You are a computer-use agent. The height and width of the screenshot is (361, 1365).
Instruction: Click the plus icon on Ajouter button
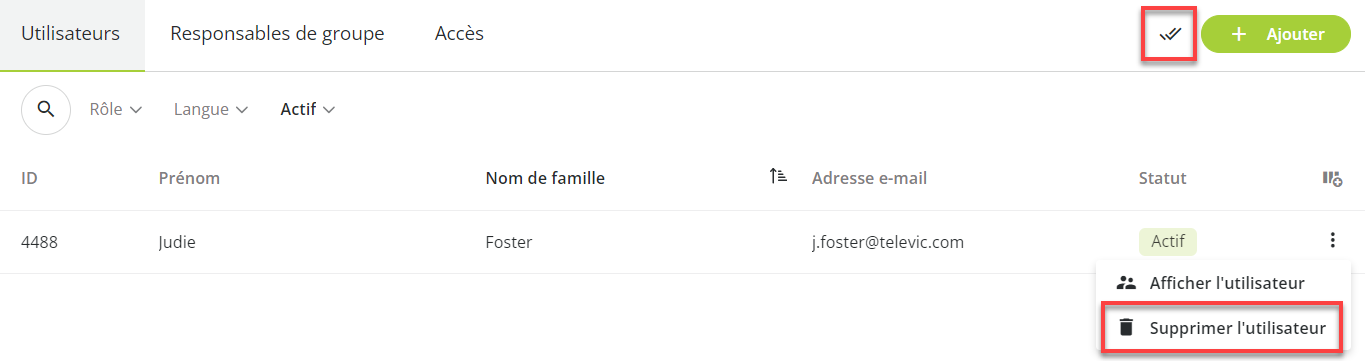1239,34
